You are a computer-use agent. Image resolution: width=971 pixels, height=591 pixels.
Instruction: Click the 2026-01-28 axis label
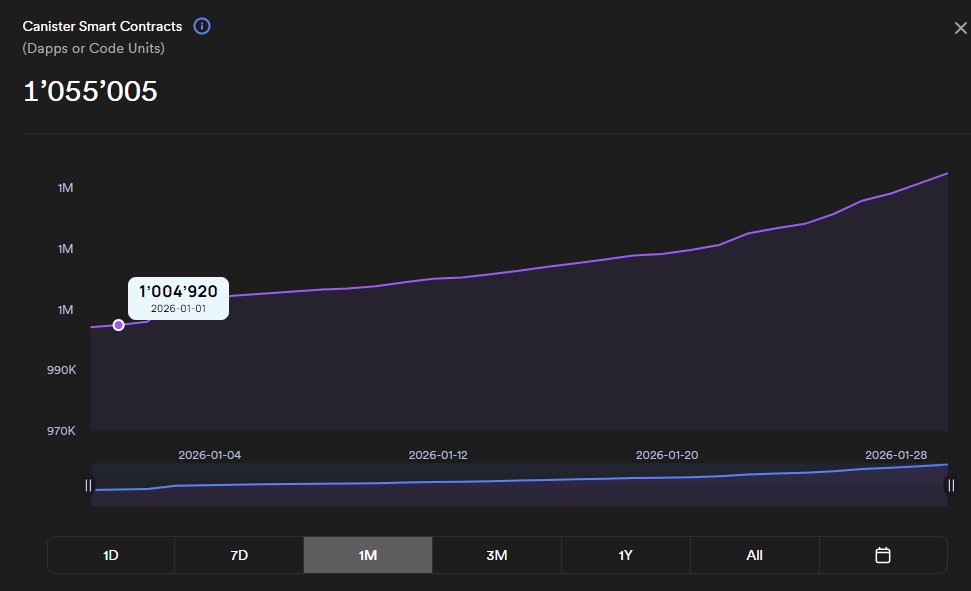coord(895,454)
